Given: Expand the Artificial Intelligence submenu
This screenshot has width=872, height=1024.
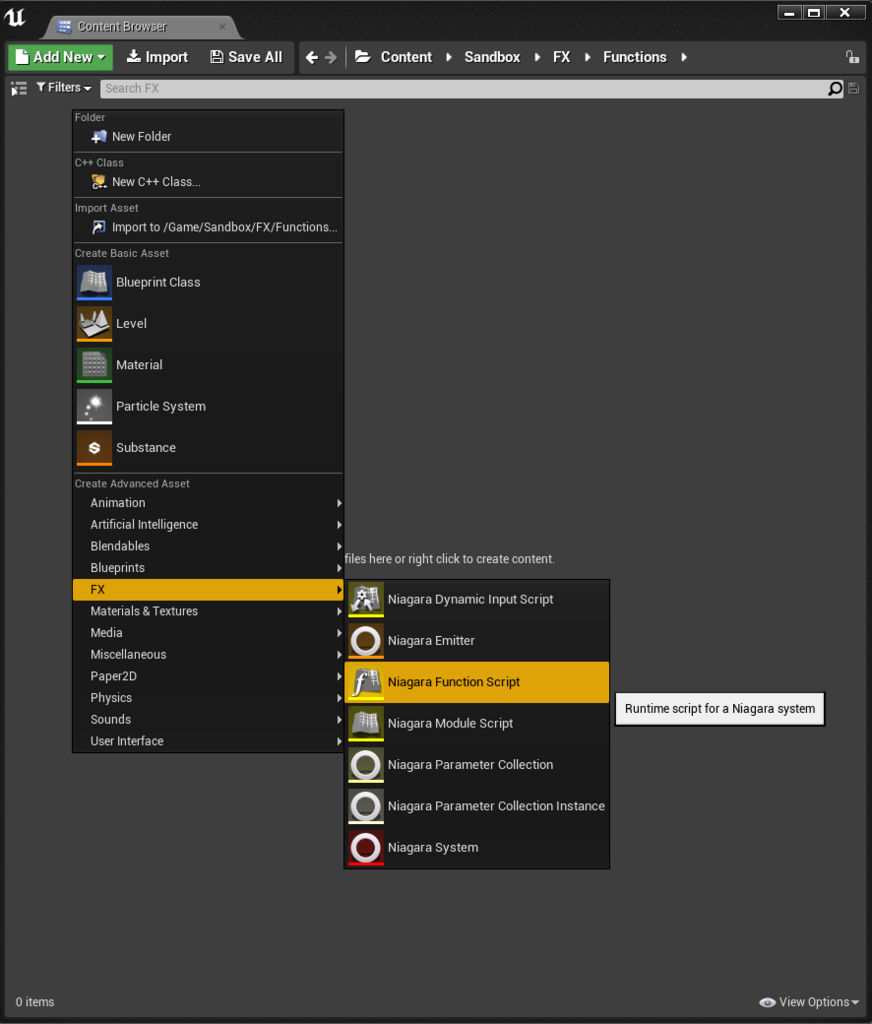Looking at the screenshot, I should pos(208,524).
